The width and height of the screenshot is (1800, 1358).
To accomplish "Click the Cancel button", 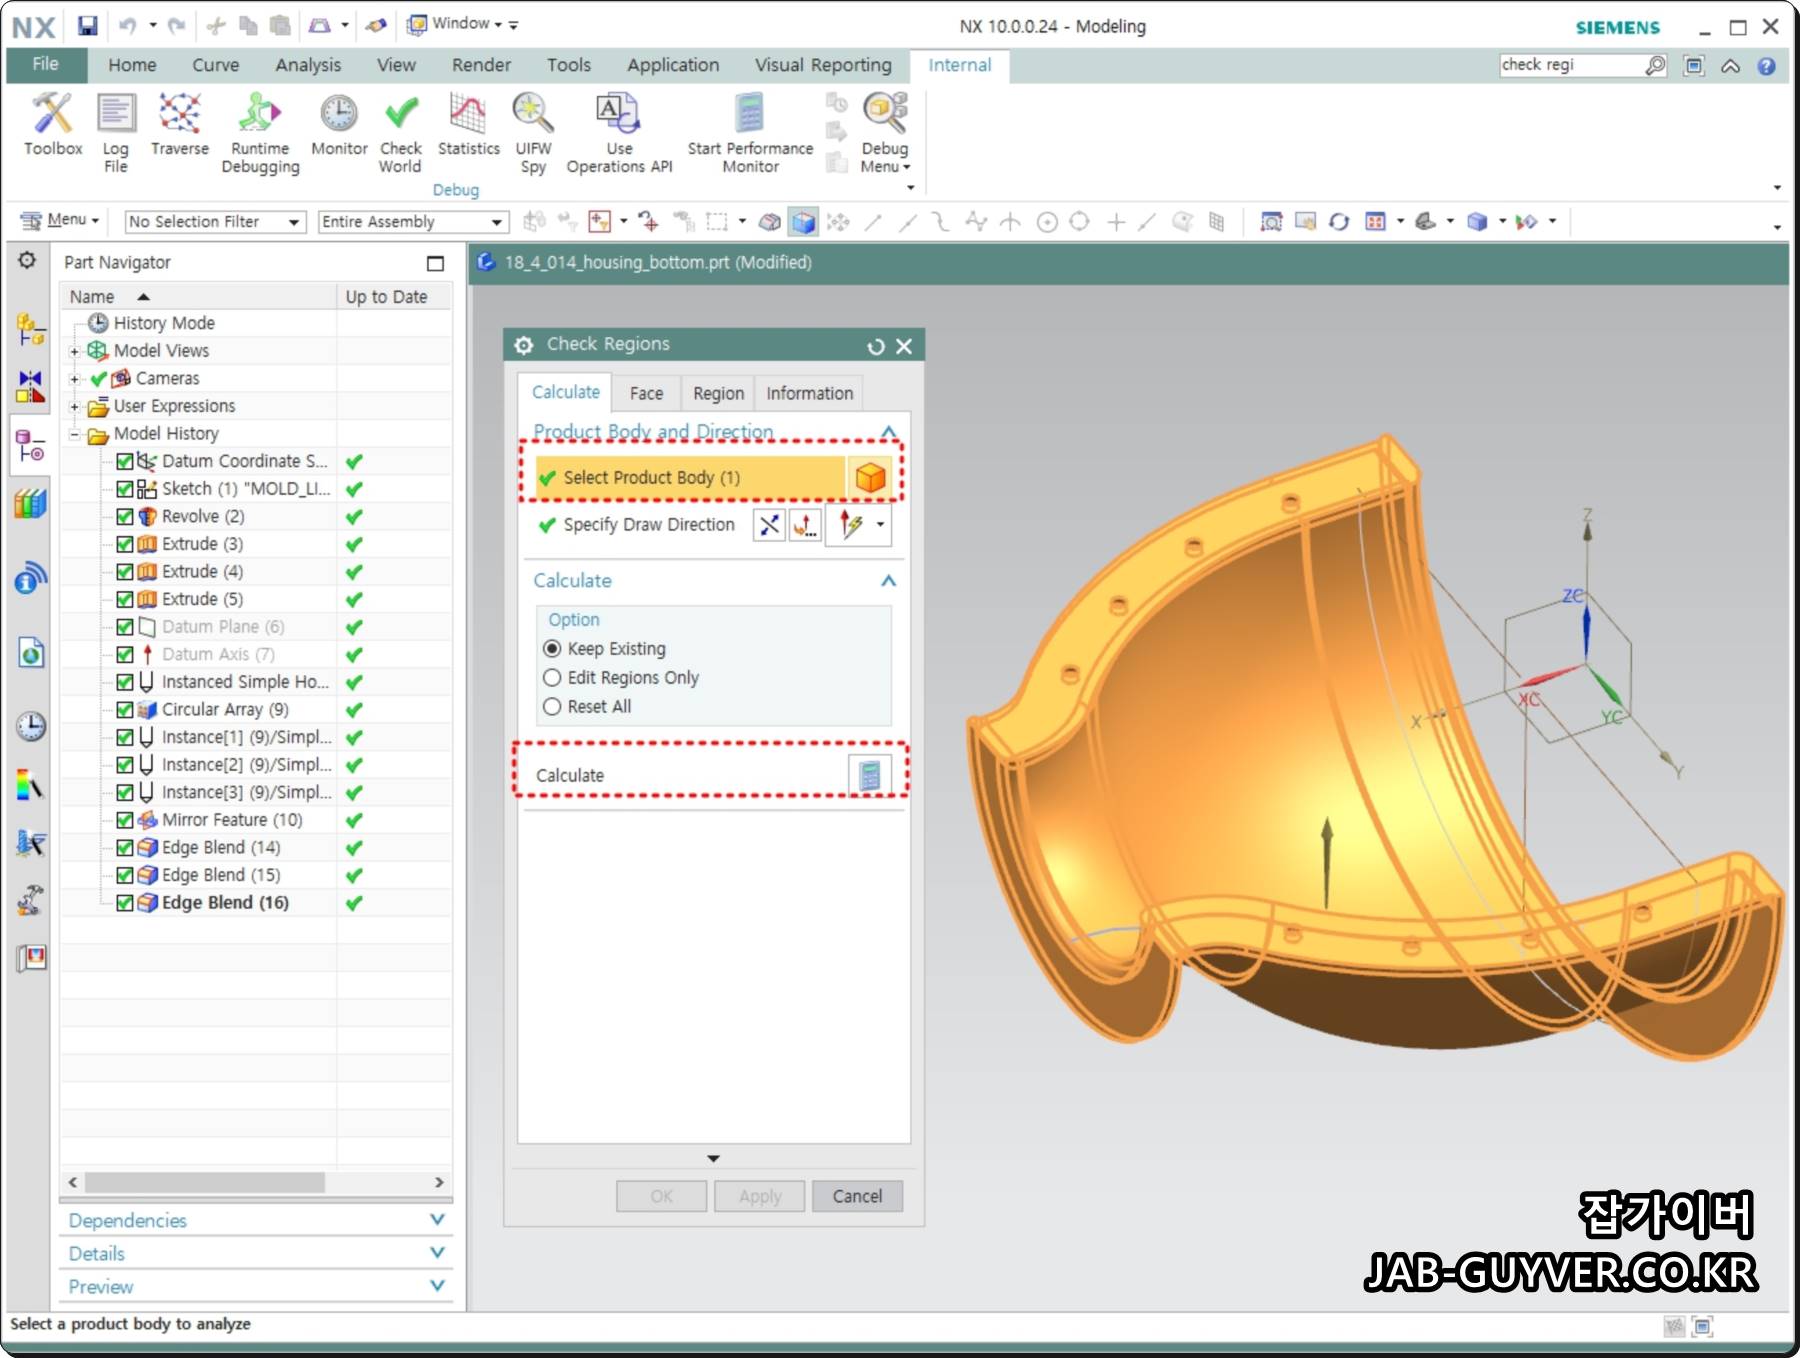I will tap(857, 1196).
